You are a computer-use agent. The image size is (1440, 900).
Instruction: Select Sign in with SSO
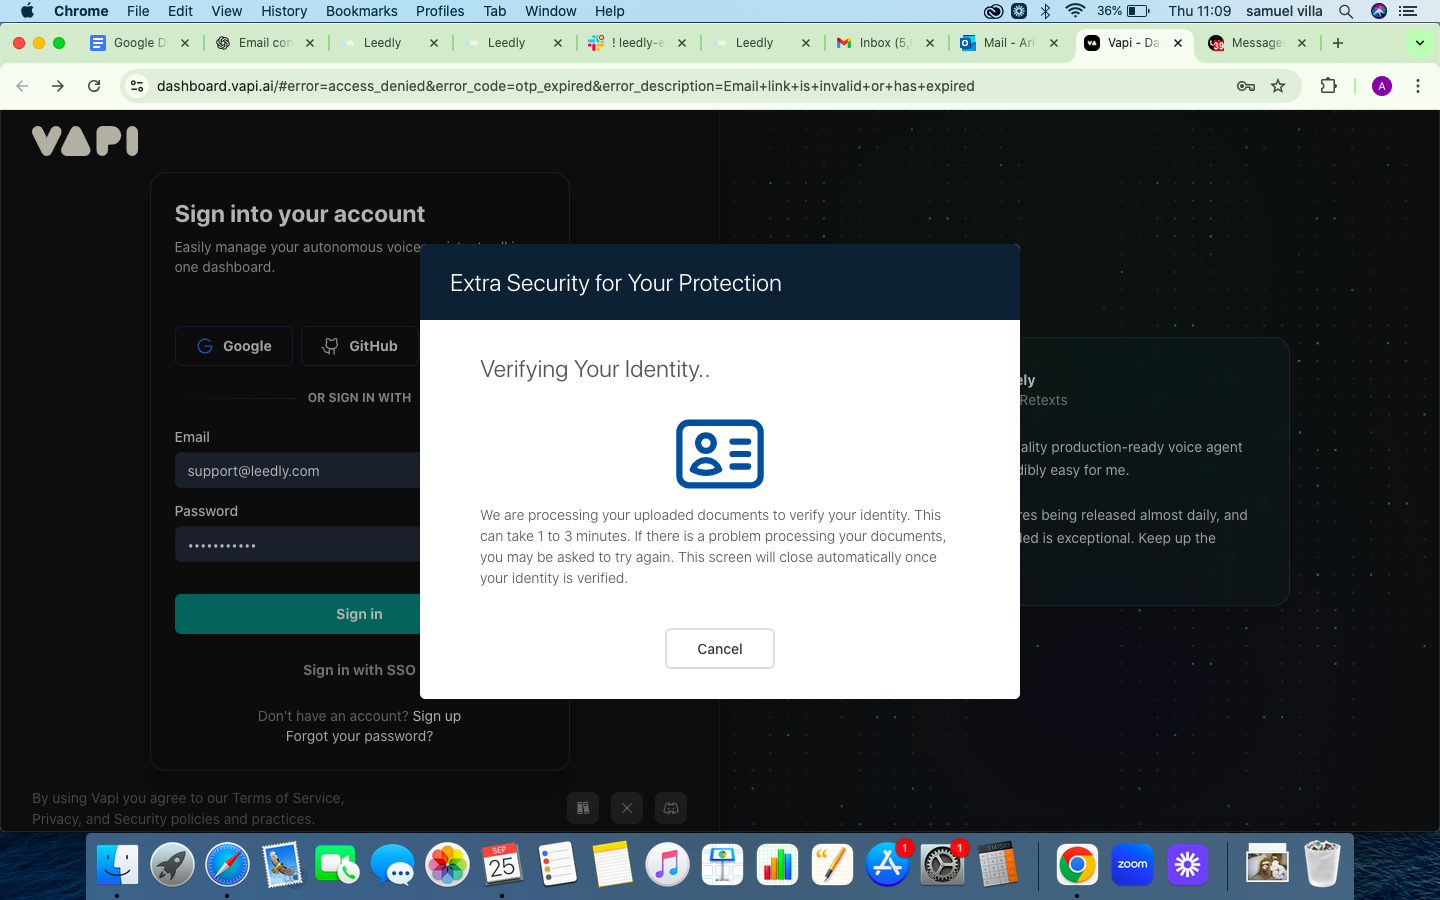point(359,670)
